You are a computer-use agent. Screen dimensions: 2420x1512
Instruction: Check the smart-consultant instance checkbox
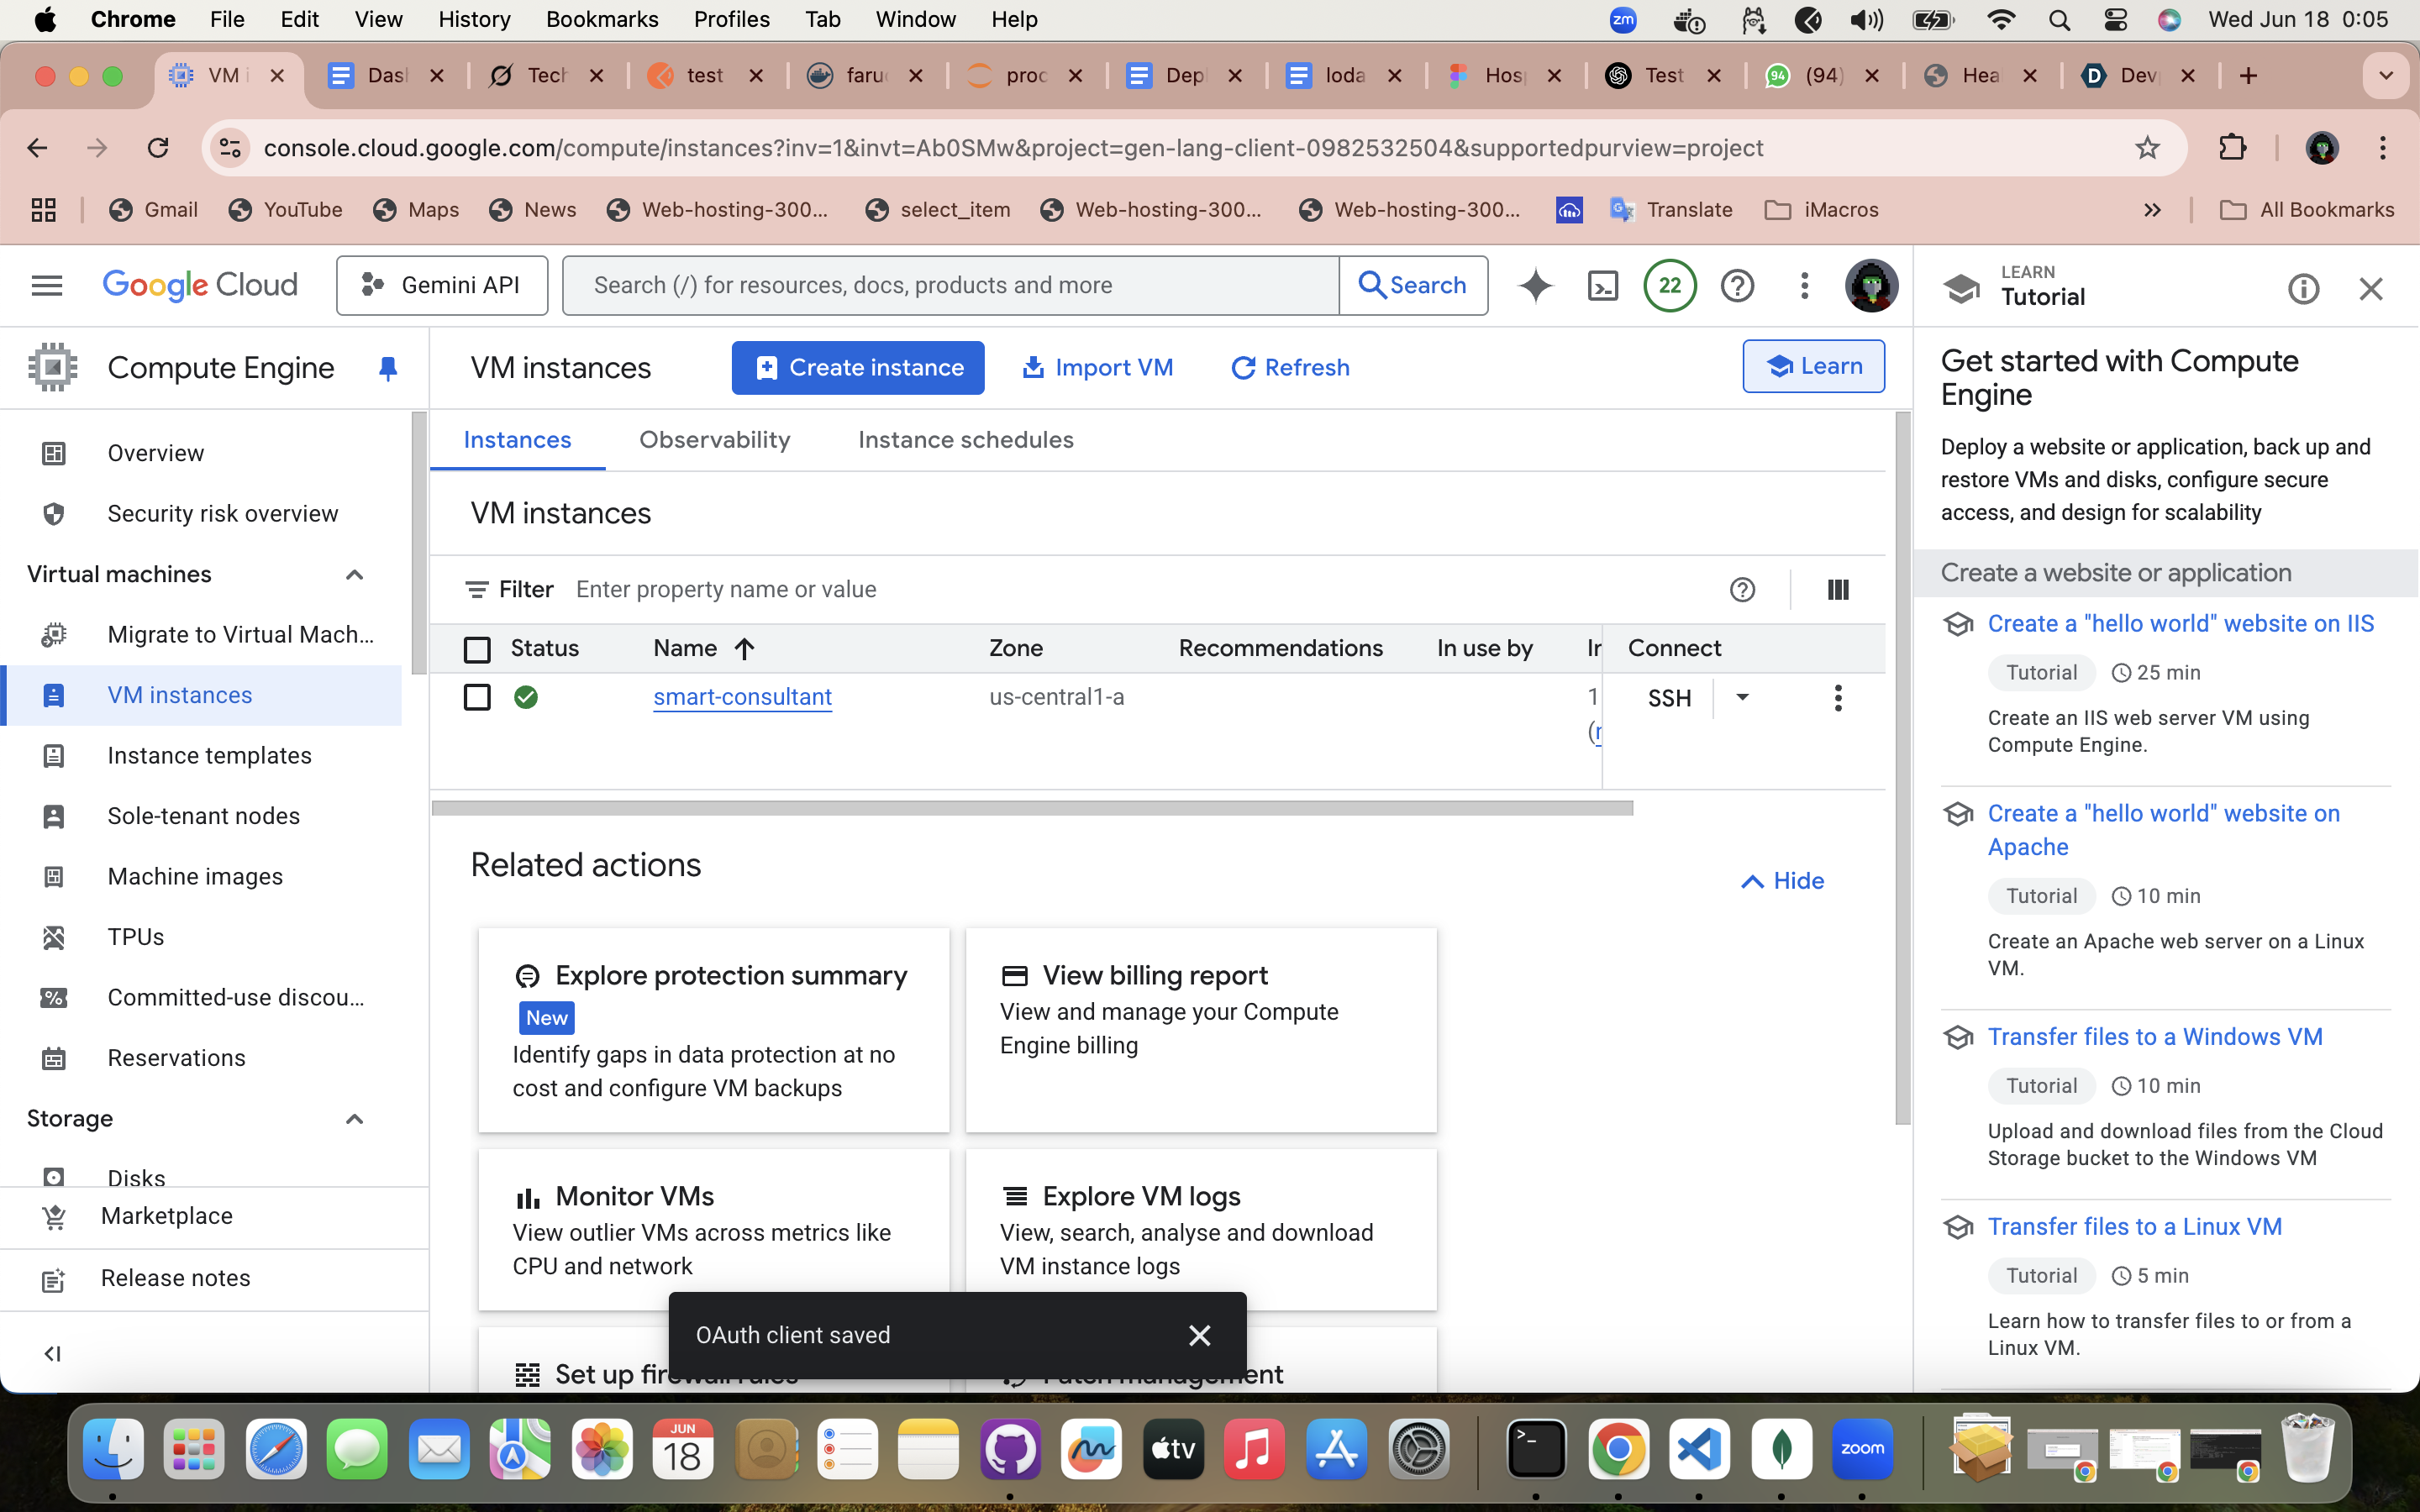pyautogui.click(x=477, y=697)
